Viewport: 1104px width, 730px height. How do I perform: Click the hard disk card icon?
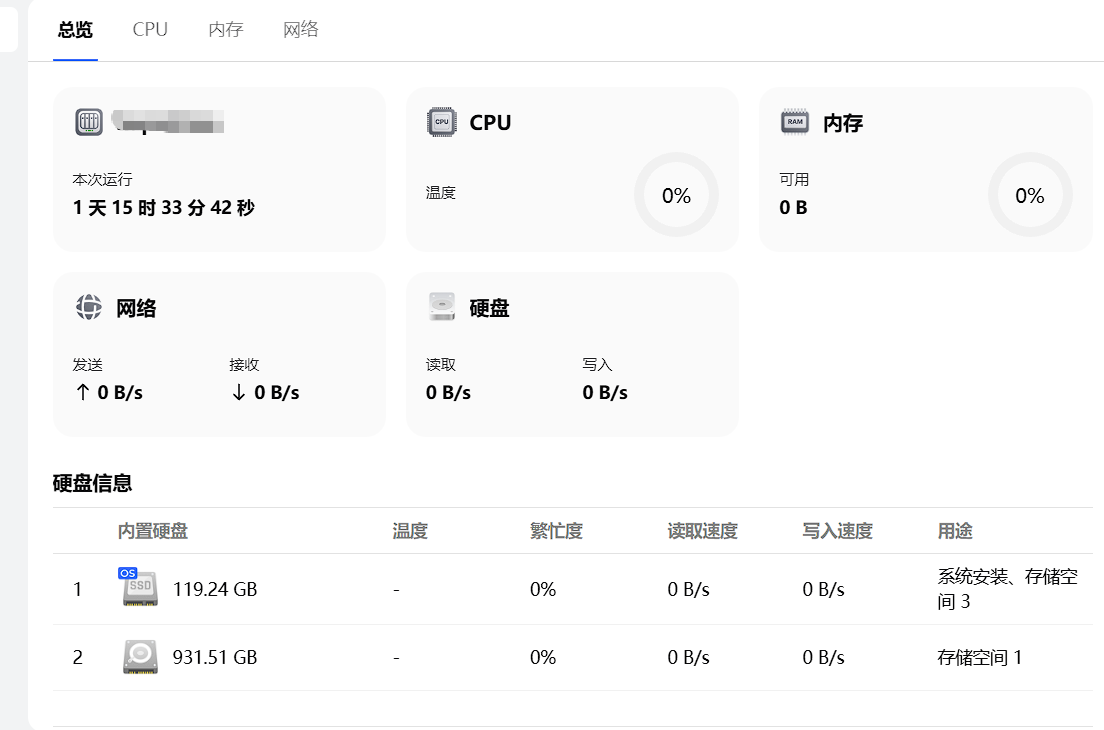point(441,307)
